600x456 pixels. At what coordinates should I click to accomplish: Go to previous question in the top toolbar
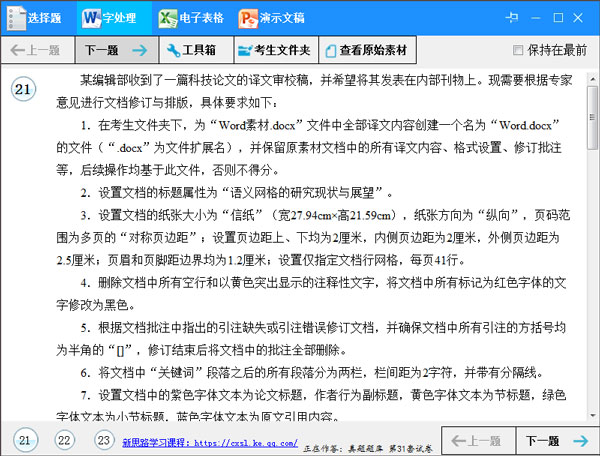(38, 50)
